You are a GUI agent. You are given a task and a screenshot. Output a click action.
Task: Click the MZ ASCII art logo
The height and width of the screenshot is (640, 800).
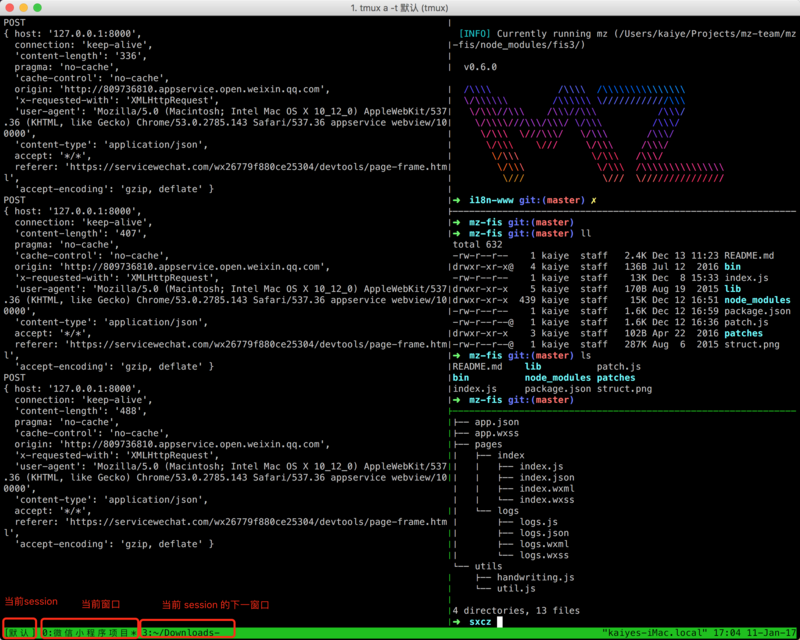coord(593,134)
